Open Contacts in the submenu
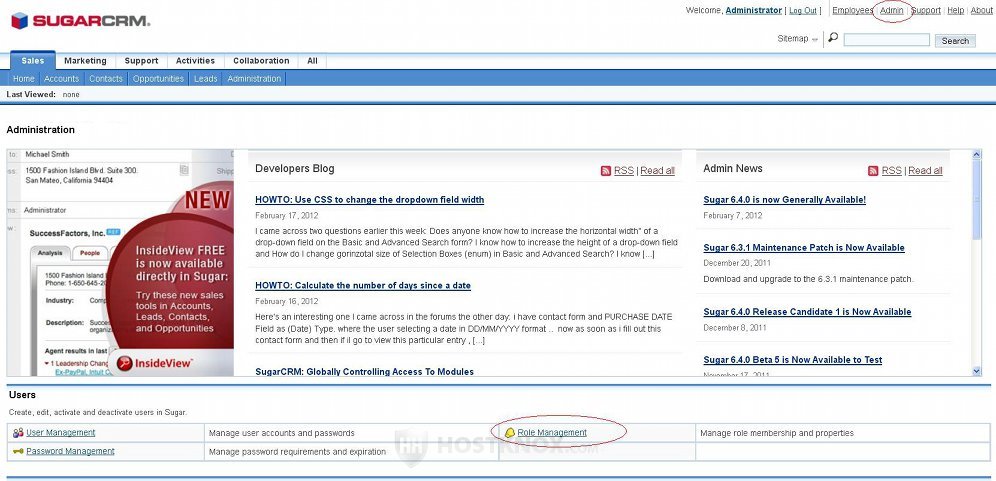This screenshot has height=481, width=996. 105,79
